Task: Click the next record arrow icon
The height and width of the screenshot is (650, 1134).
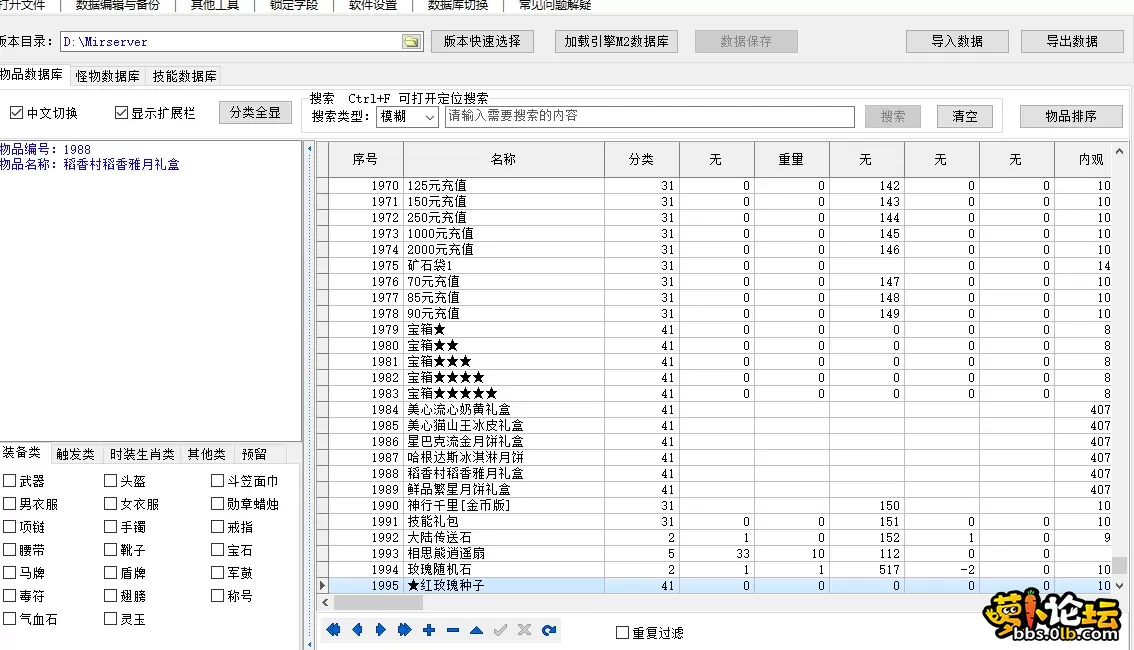Action: coord(381,630)
